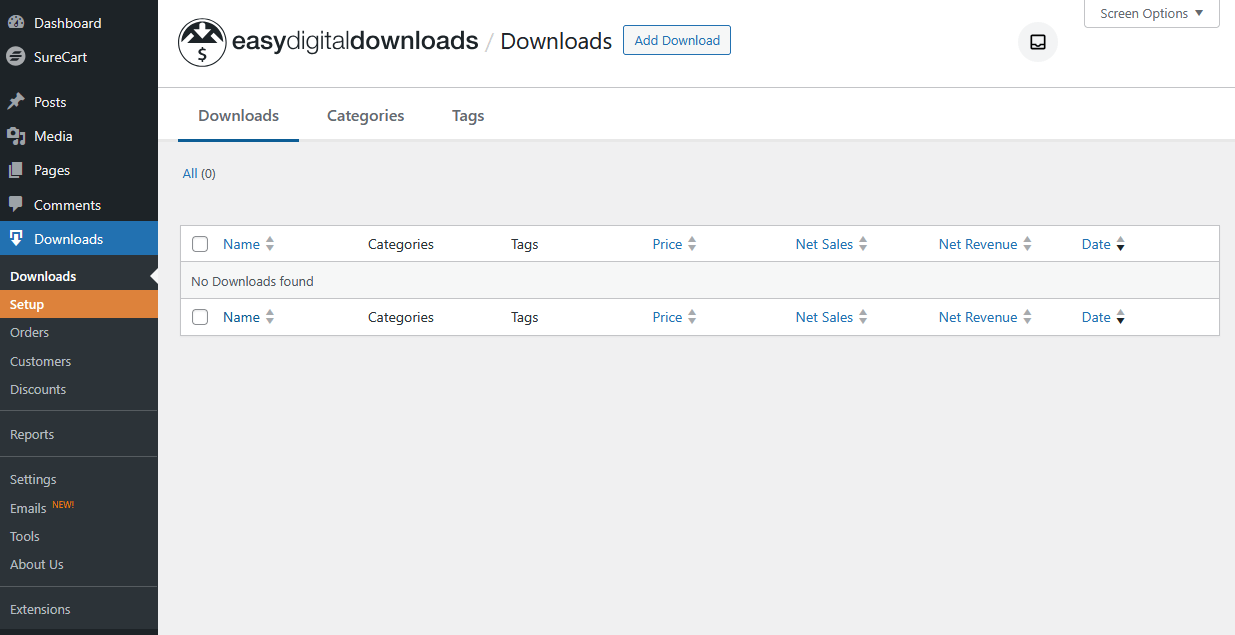This screenshot has width=1235, height=635.
Task: Click sort arrows next to bottom Name column
Action: 270,317
